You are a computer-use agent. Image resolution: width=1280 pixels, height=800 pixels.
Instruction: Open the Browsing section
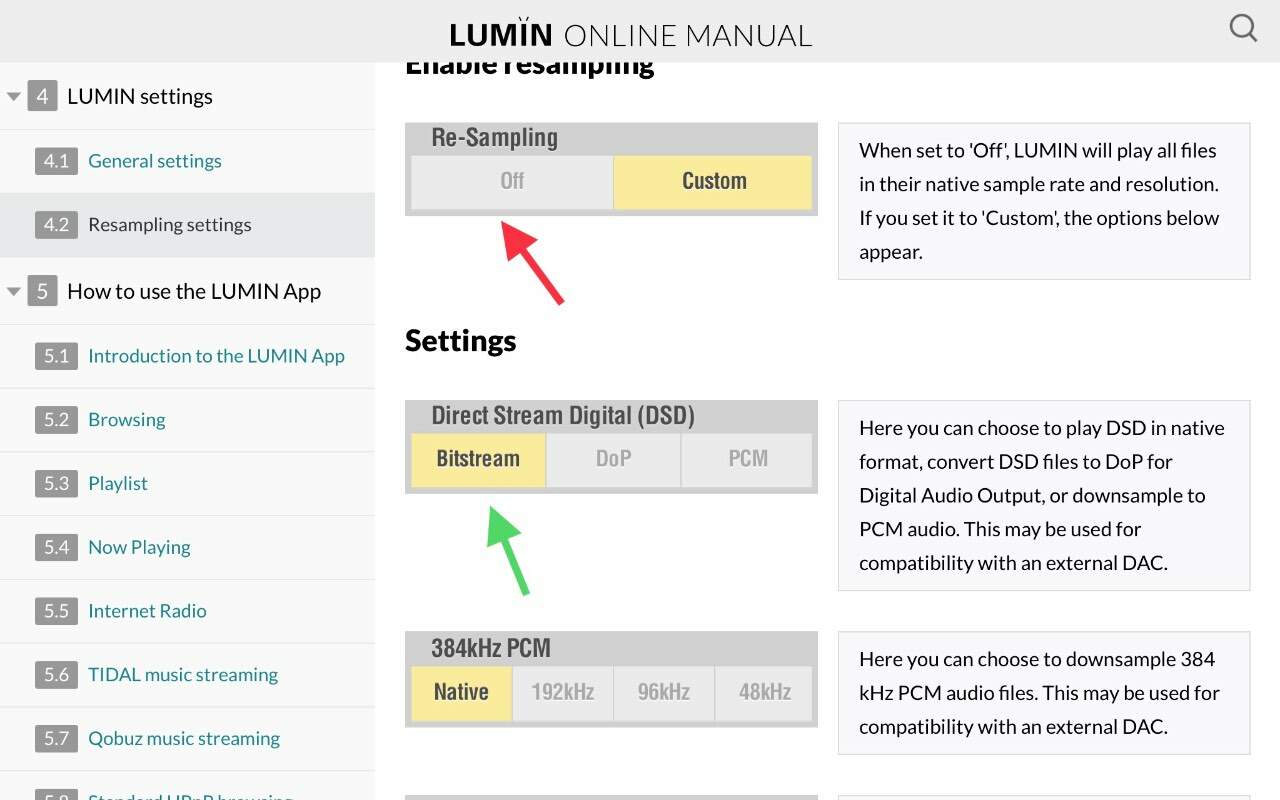pos(127,420)
